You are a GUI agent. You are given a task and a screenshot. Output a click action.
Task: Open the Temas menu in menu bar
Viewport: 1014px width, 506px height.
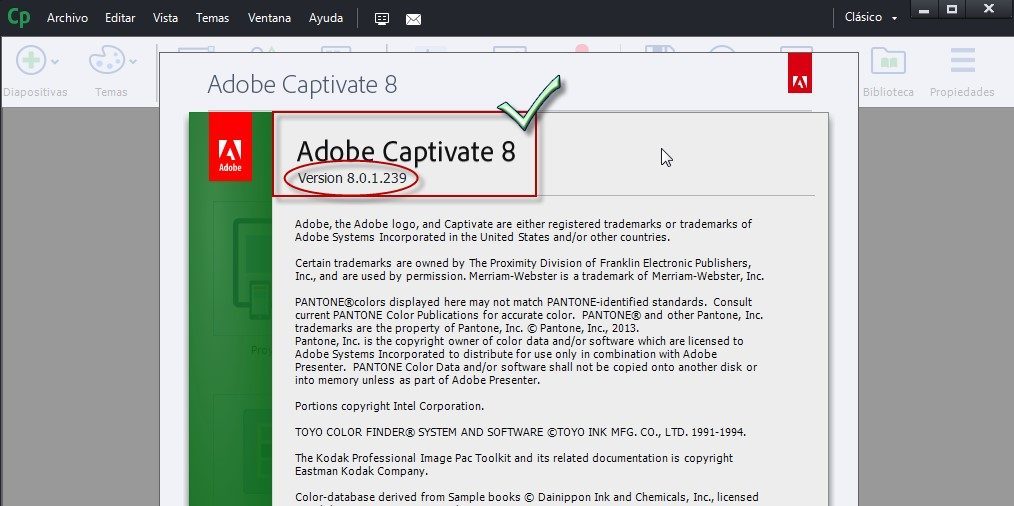pos(213,18)
